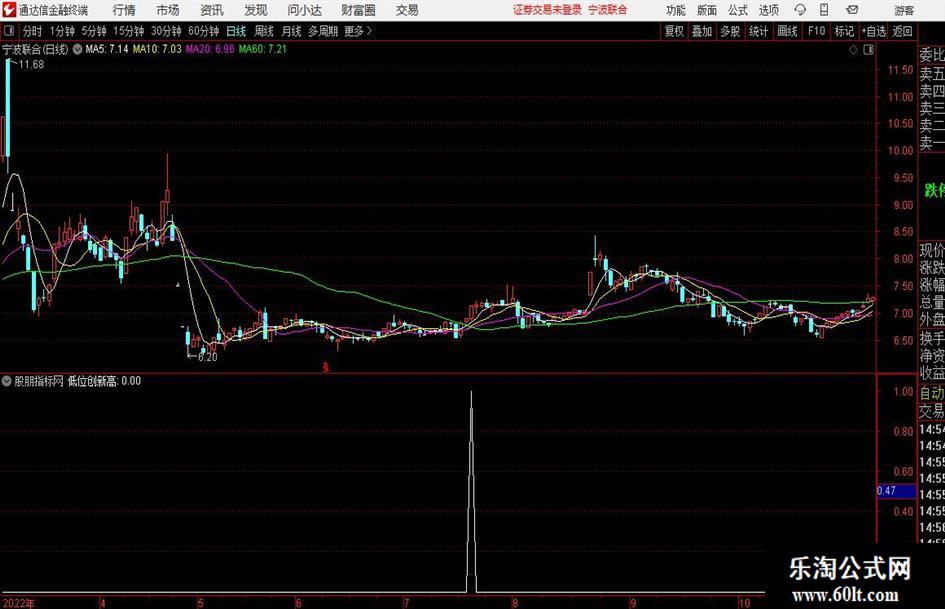Switch to the 5分钟 period tab
Image resolution: width=945 pixels, height=609 pixels.
click(x=94, y=31)
